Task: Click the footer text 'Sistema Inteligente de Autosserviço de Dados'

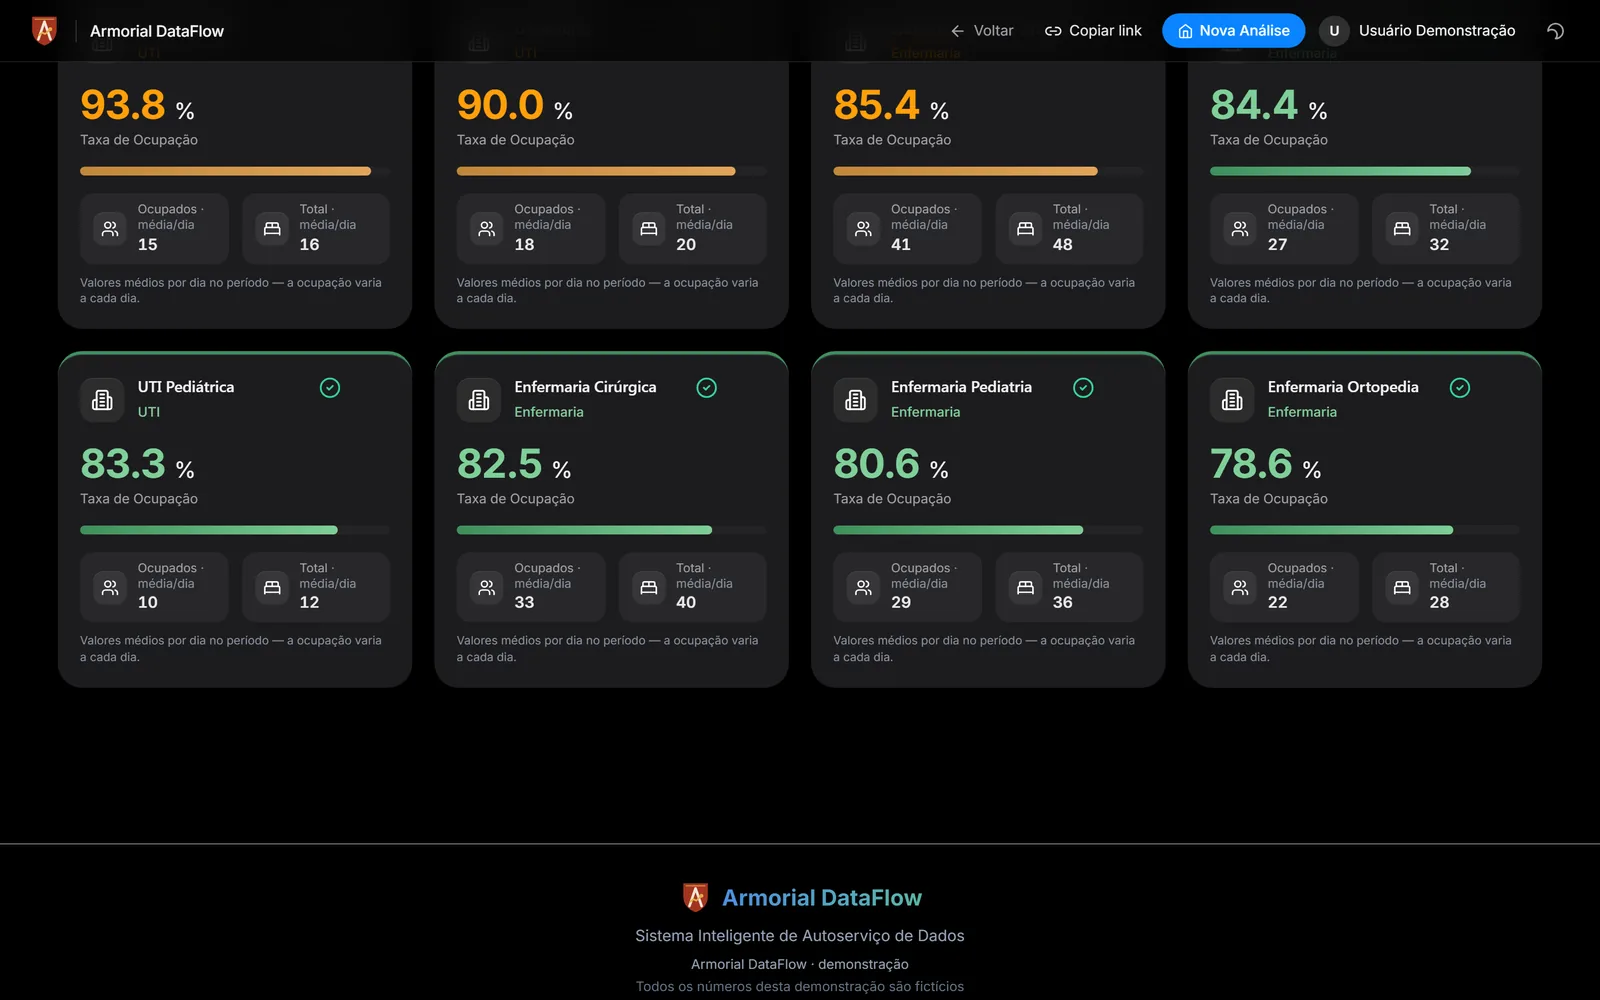Action: click(800, 936)
